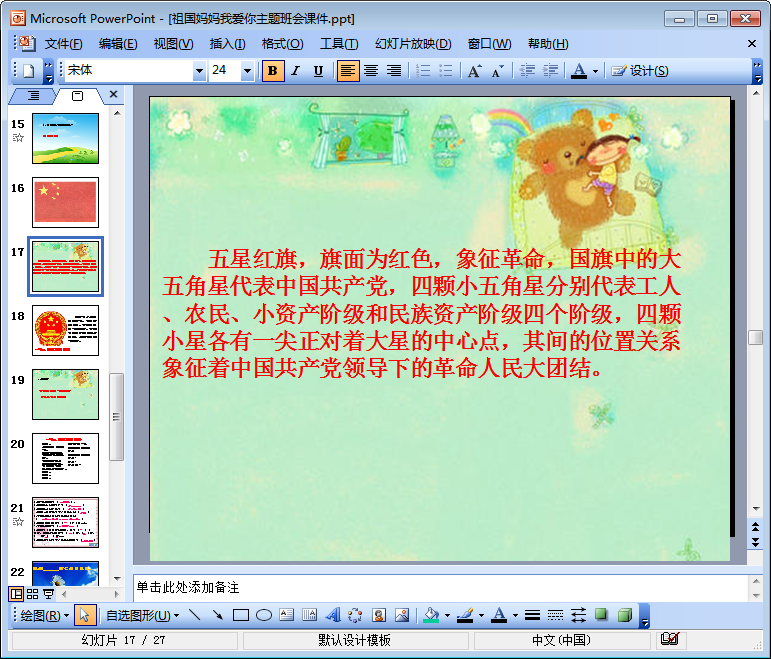This screenshot has width=771, height=659.
Task: Activate the Select Objects arrow tool
Action: [85, 615]
